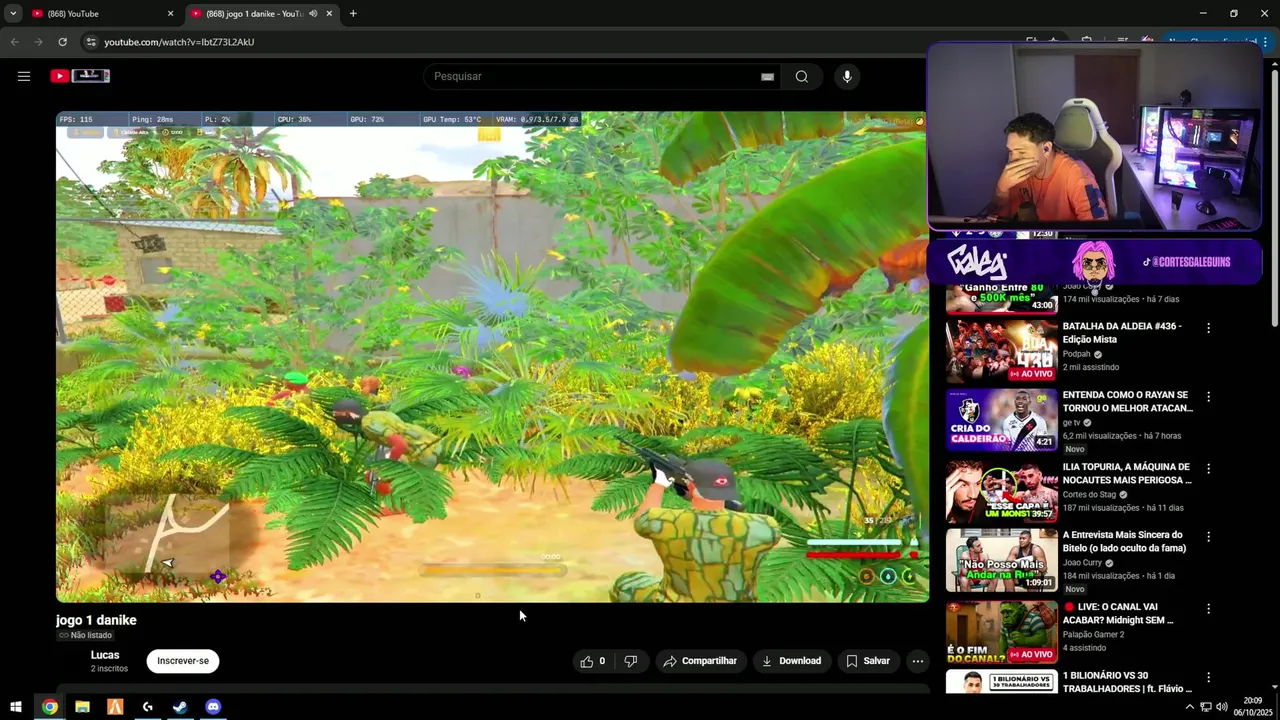Image resolution: width=1280 pixels, height=720 pixels.
Task: Click the magnifier search button
Action: tap(801, 77)
